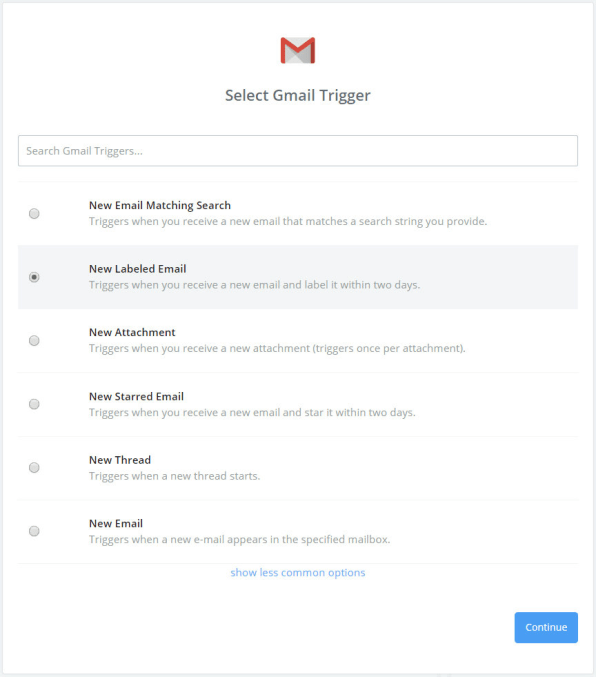Click the New Thread option title
596x677 pixels.
(x=120, y=460)
